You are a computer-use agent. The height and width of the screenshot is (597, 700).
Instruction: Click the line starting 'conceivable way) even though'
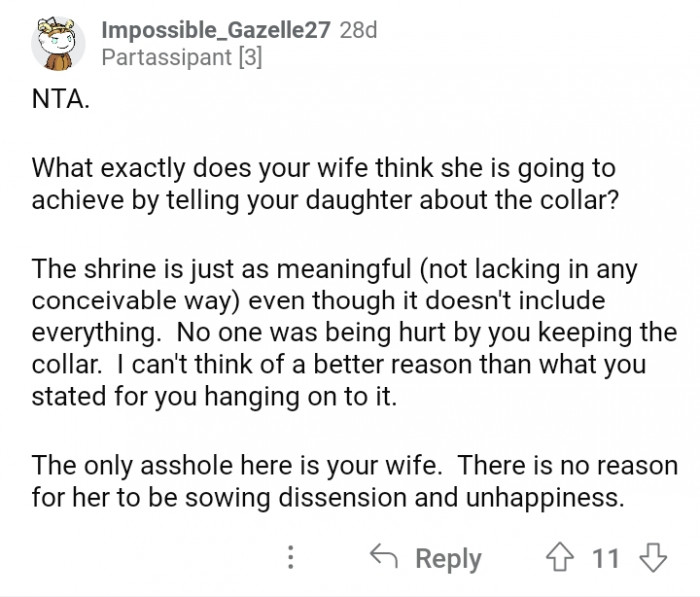318,300
